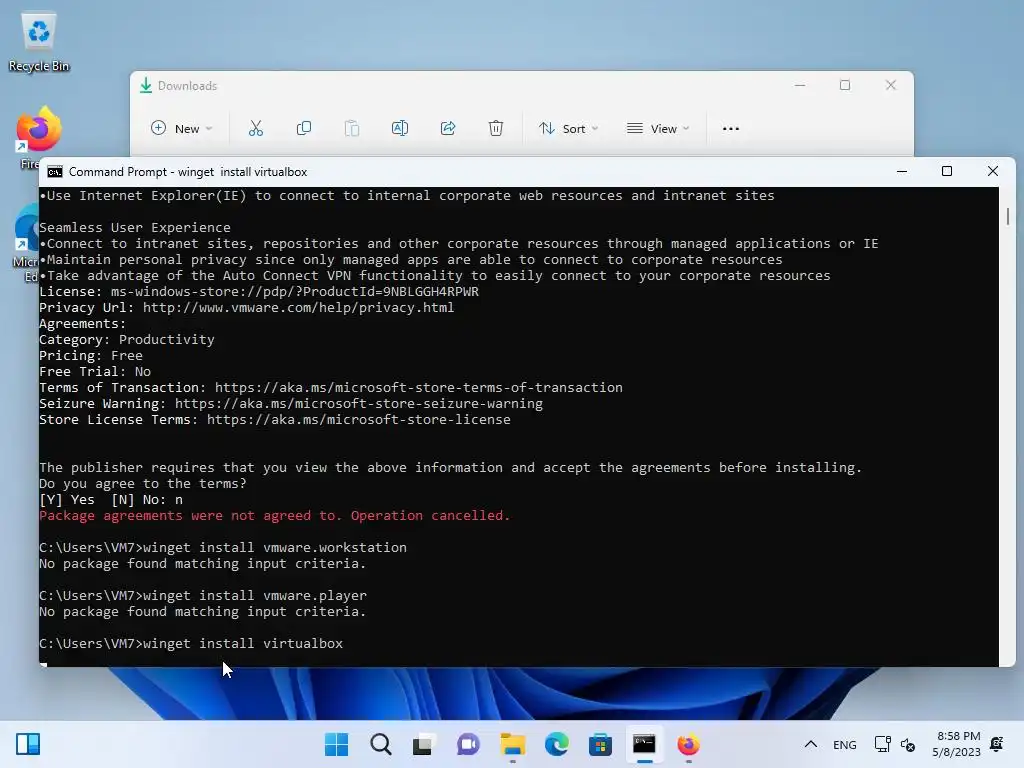Viewport: 1024px width, 768px height.
Task: Open the Widgets icon on taskbar
Action: 28,744
